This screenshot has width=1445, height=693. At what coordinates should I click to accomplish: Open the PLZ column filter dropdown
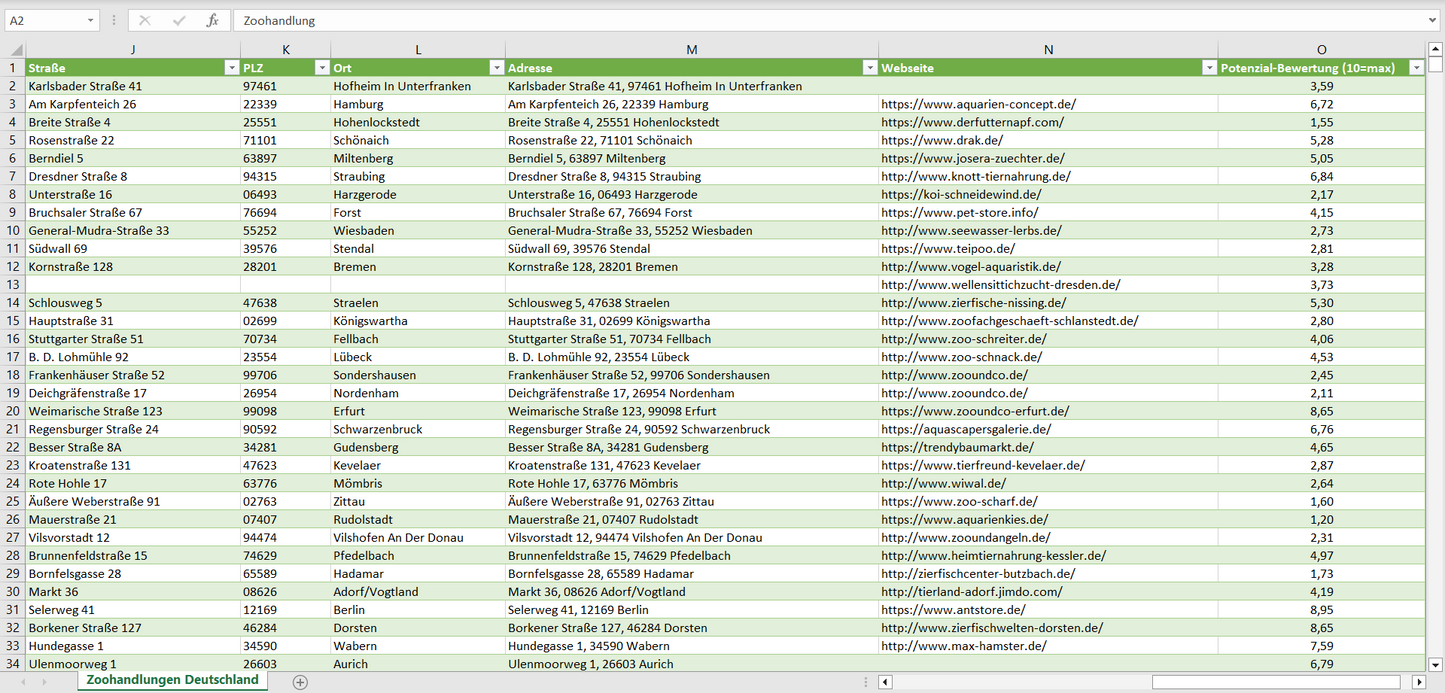pos(321,68)
